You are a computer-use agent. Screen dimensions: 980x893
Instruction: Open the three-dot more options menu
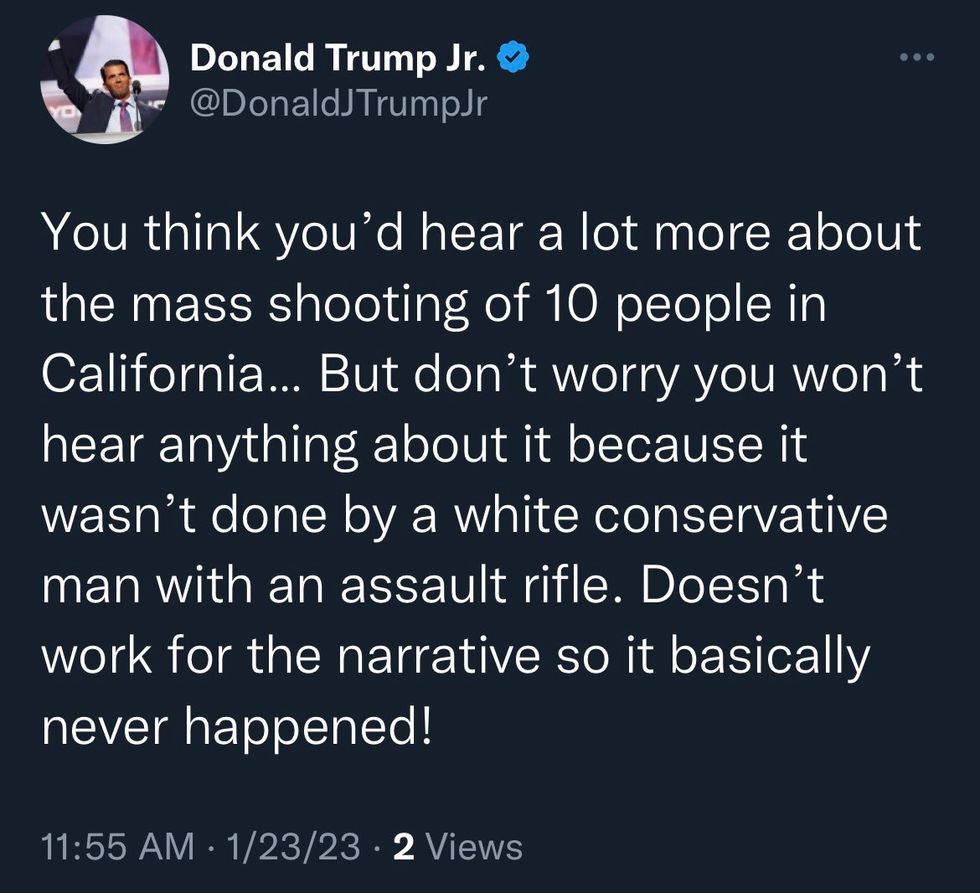click(x=917, y=57)
